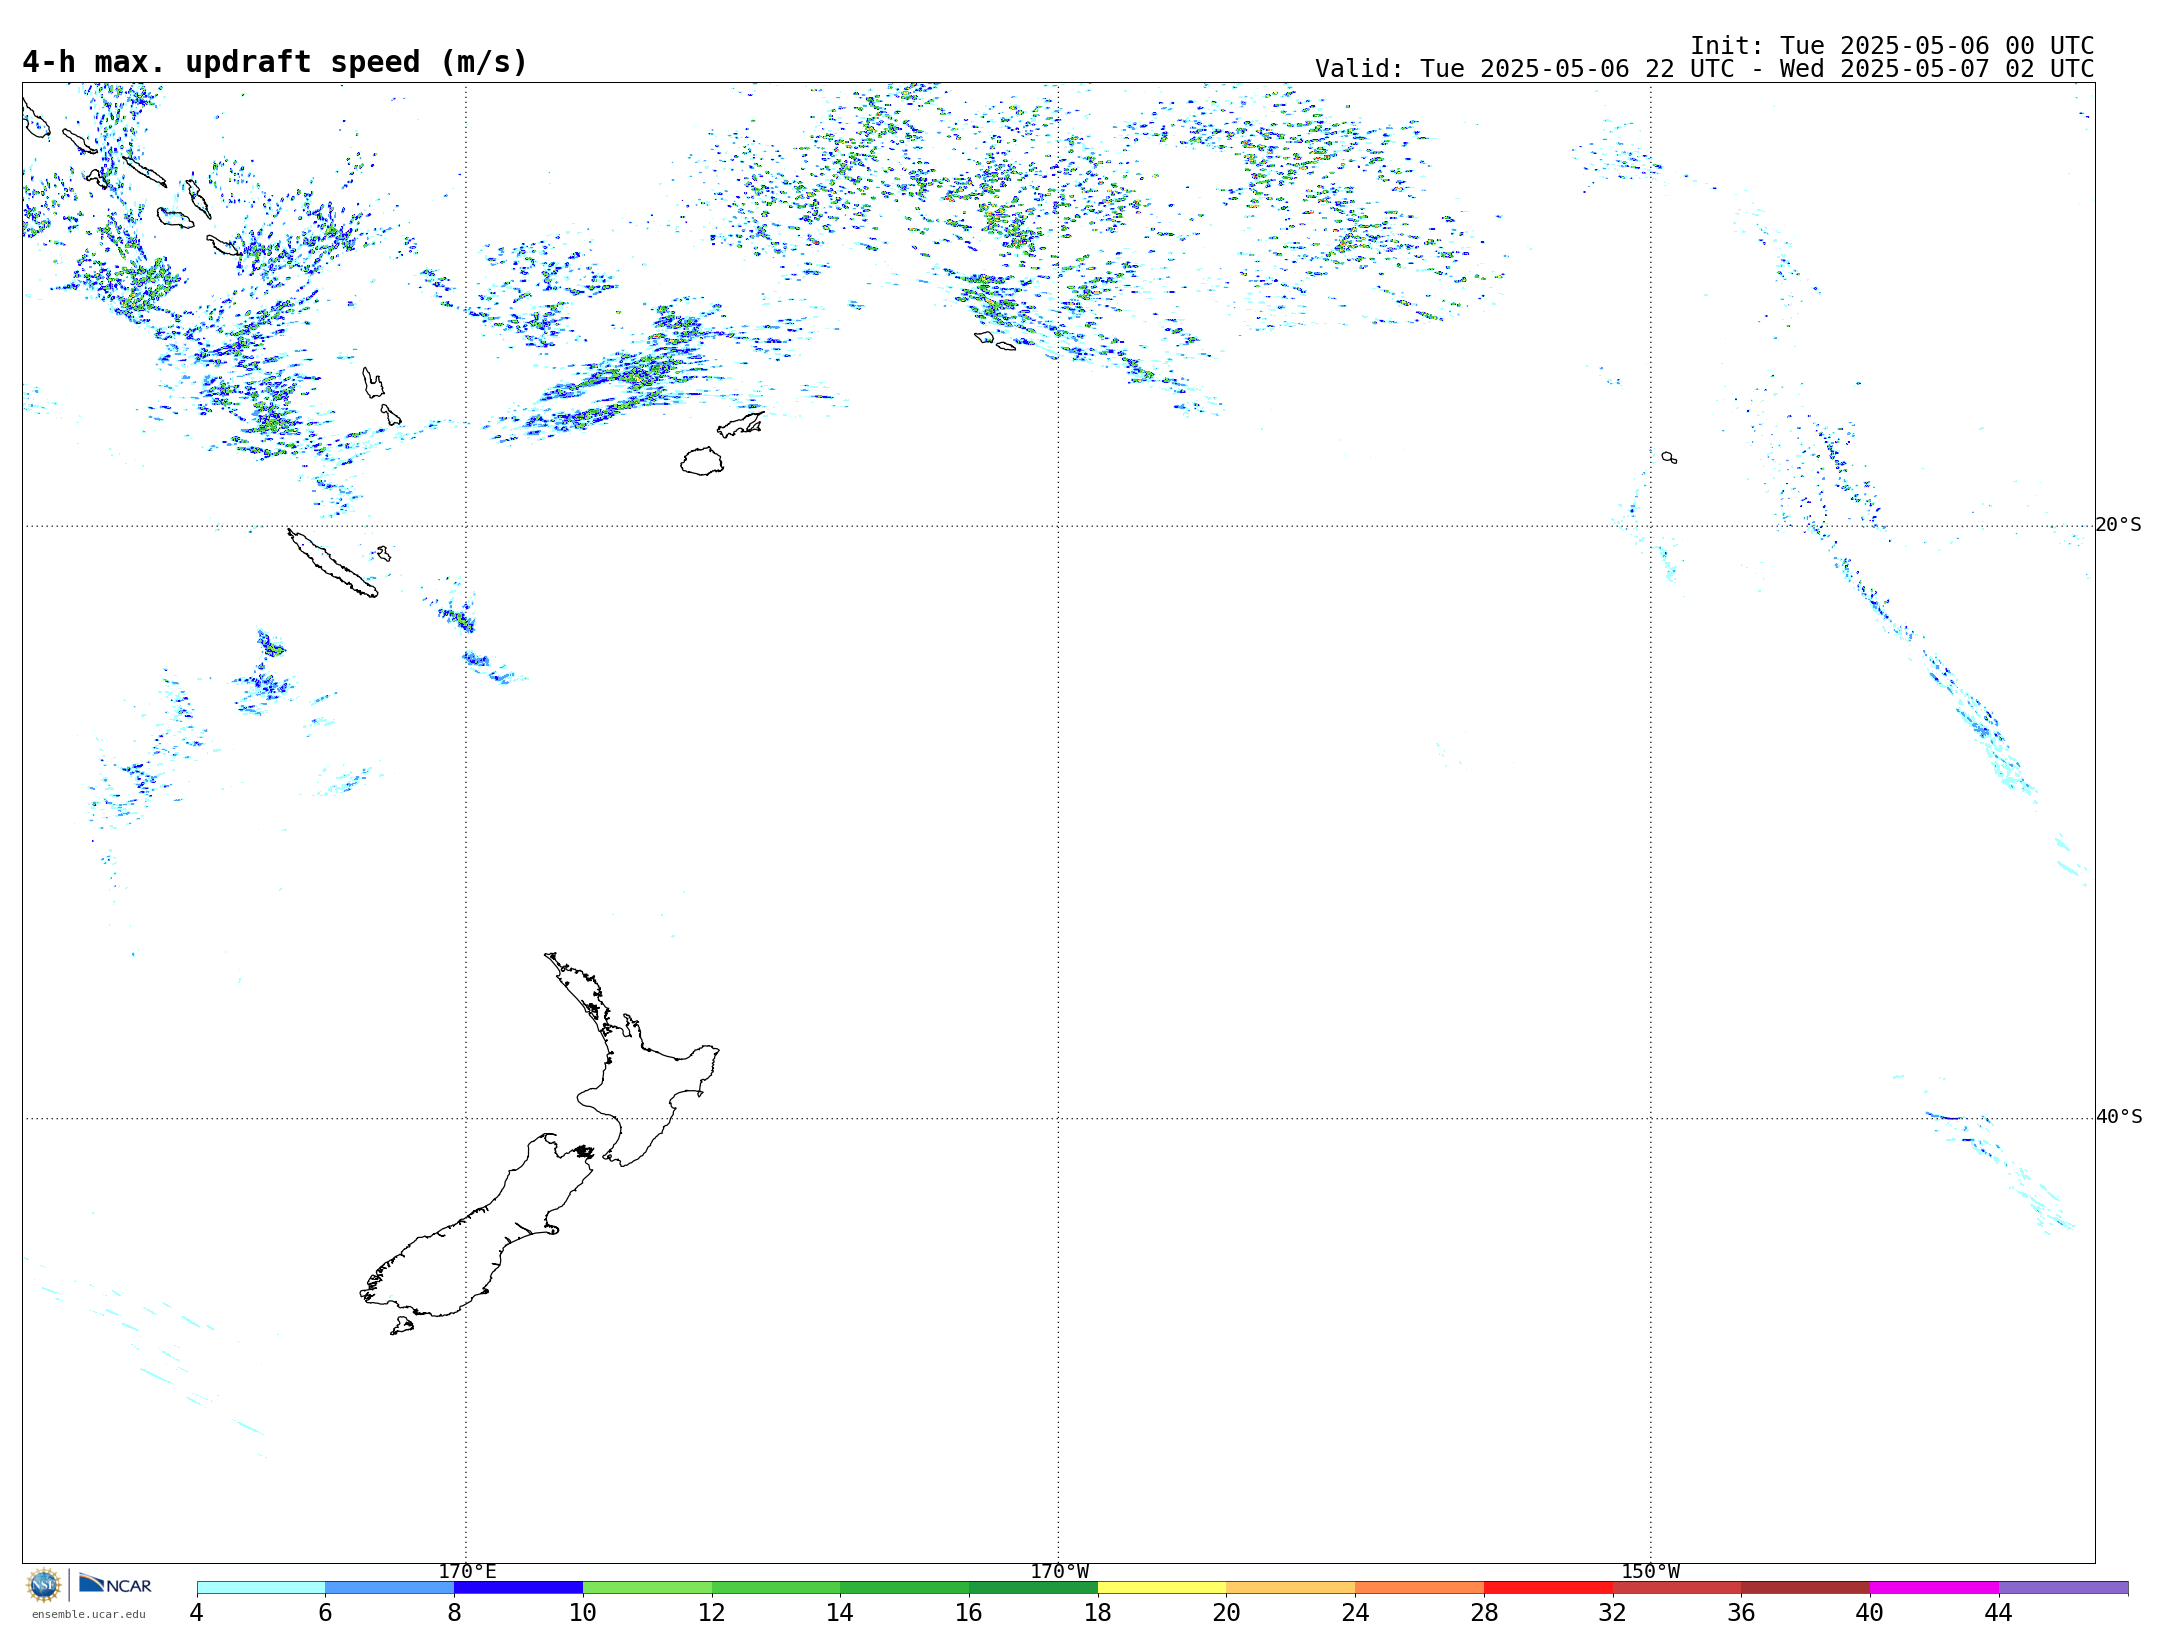2160x1626 pixels.
Task: Select the brown 36–40 colorbar segment
Action: pyautogui.click(x=1806, y=1588)
